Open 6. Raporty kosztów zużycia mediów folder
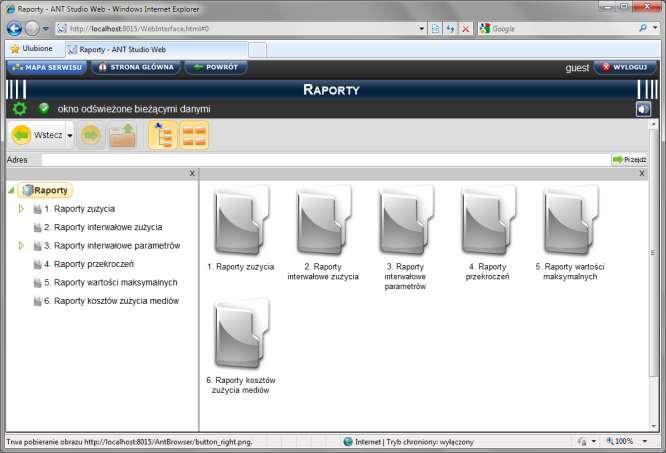This screenshot has width=666, height=453. click(241, 334)
